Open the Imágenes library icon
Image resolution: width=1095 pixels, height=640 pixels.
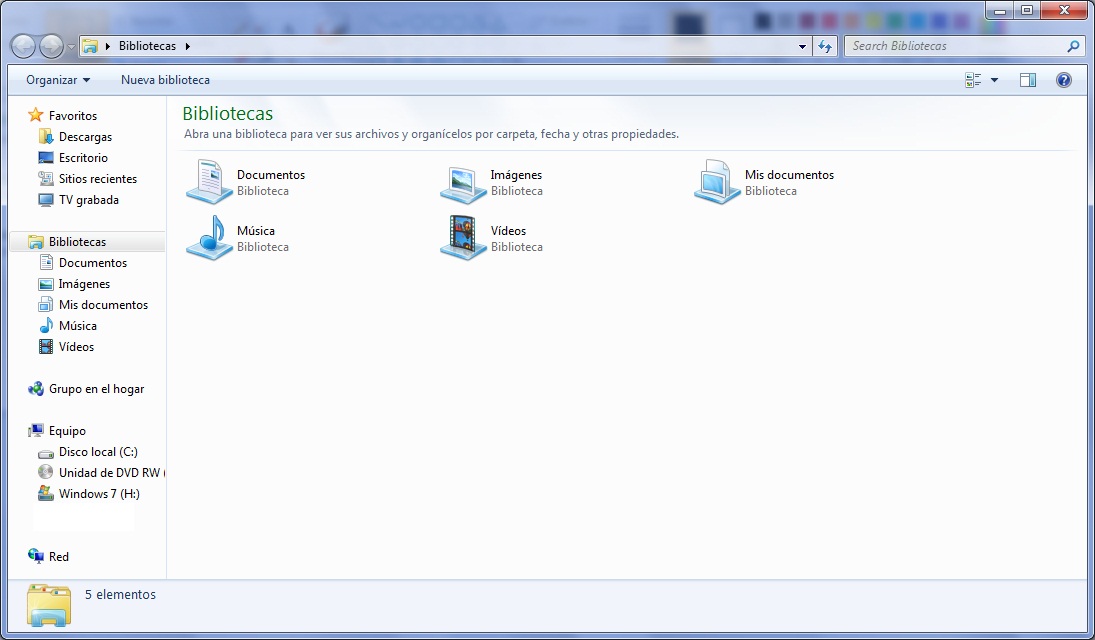click(464, 182)
